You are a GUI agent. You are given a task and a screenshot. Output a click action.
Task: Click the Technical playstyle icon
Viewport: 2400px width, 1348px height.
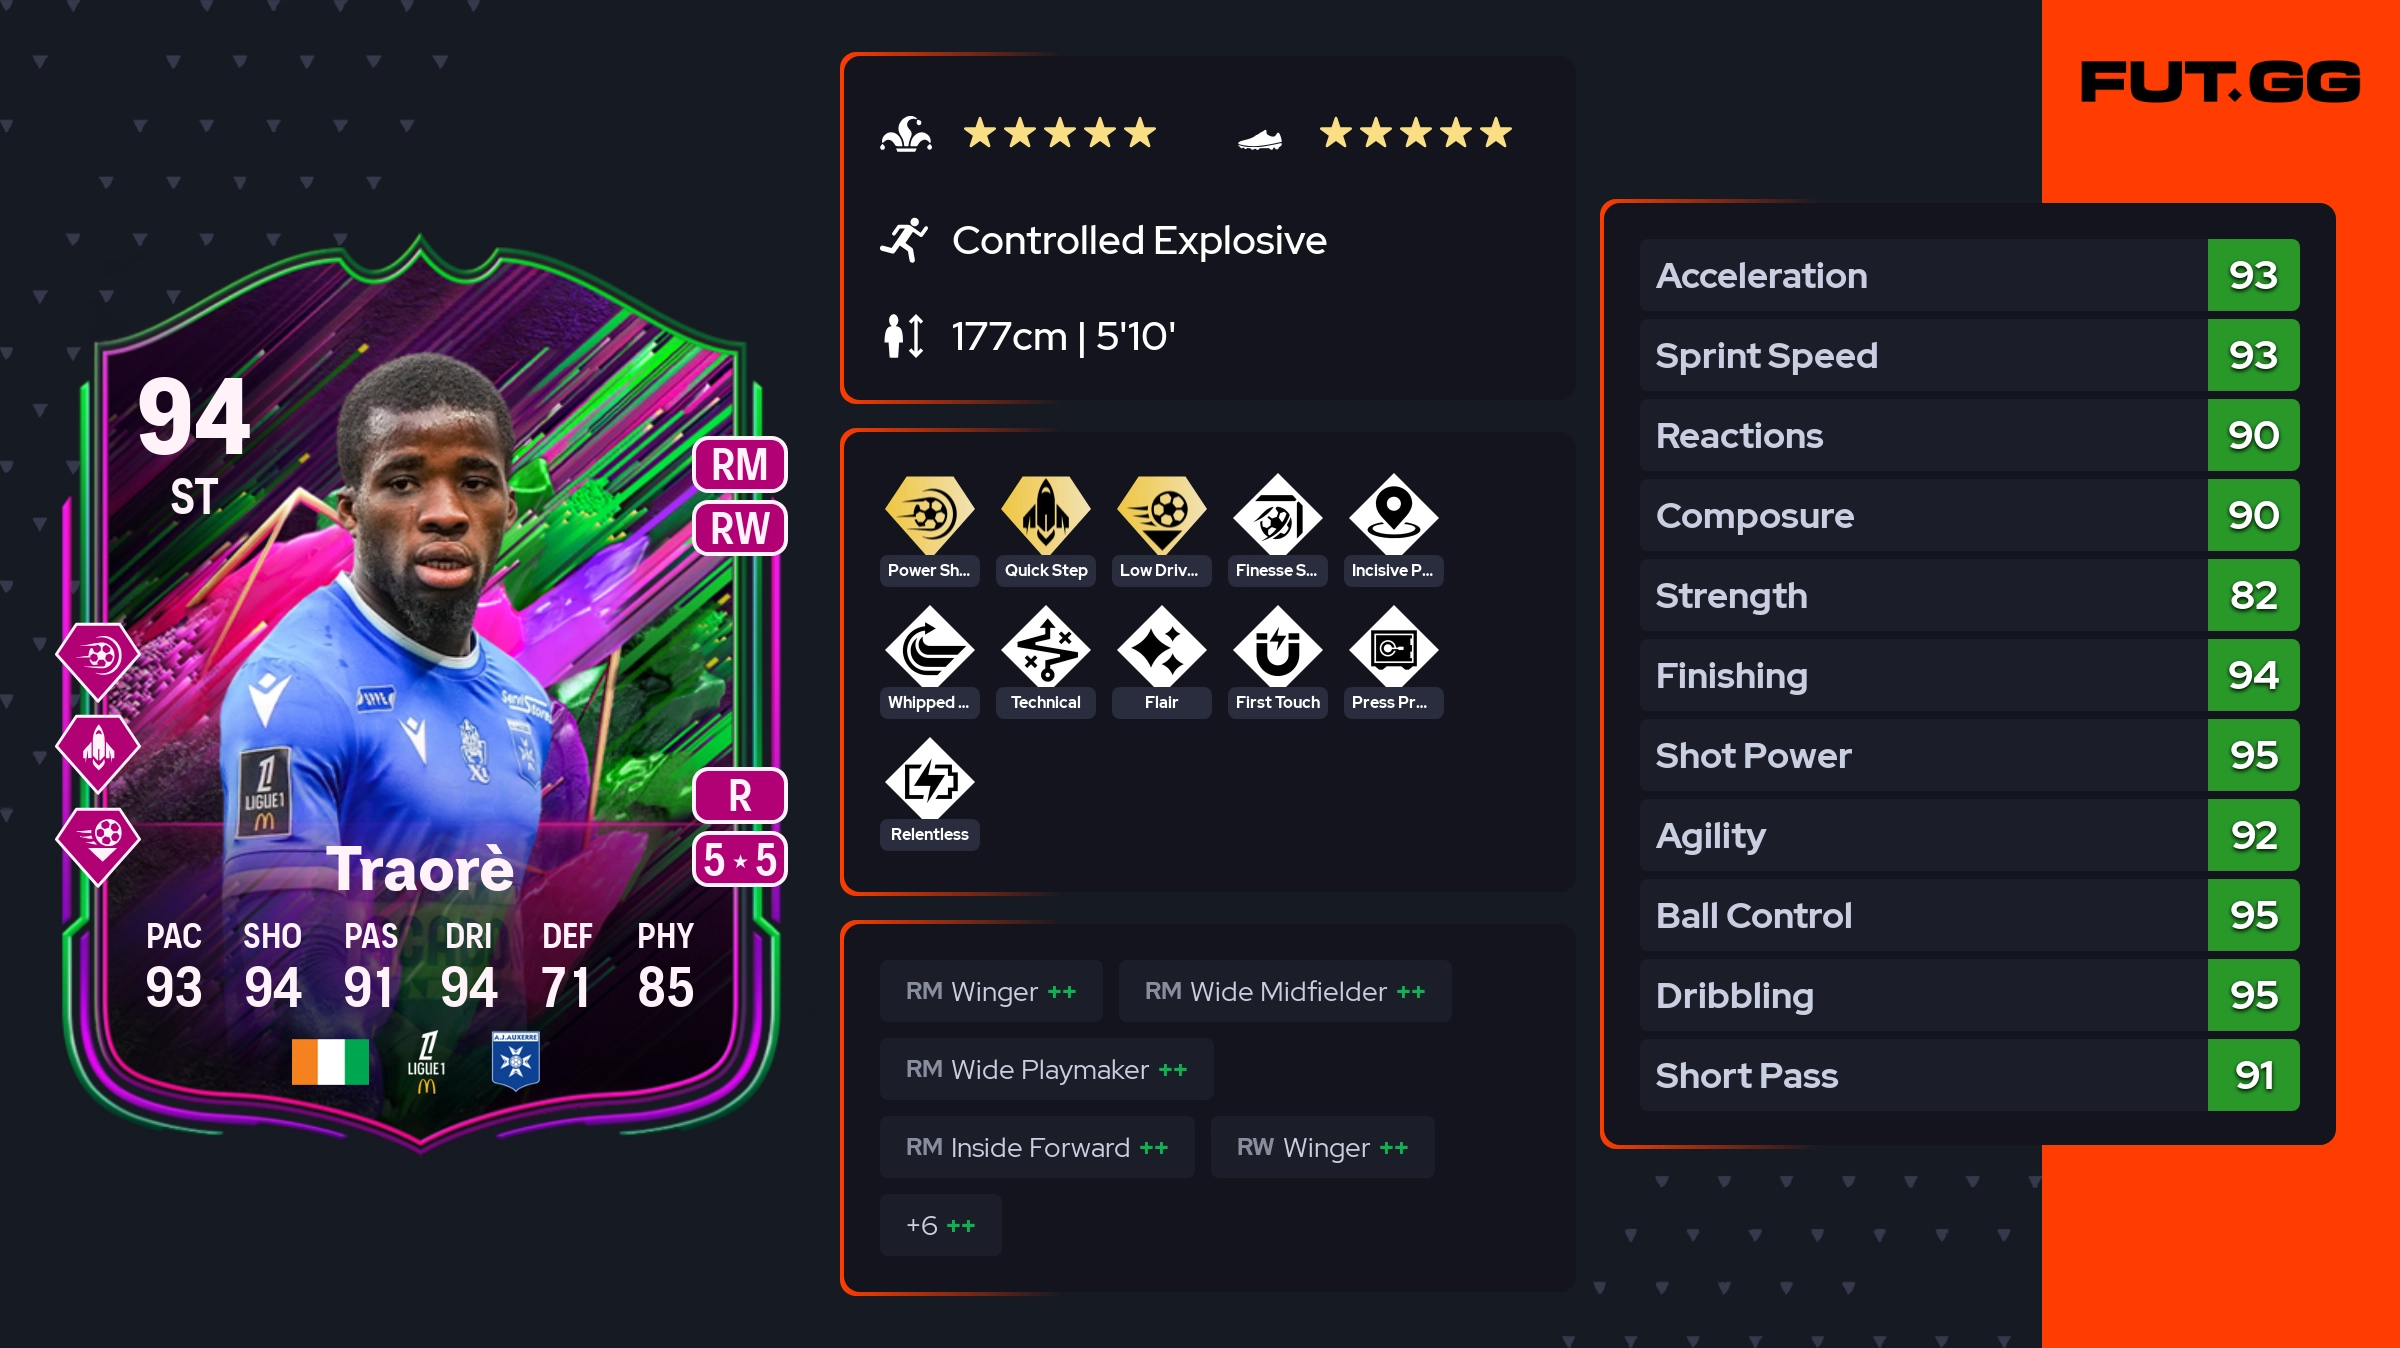(x=1045, y=647)
